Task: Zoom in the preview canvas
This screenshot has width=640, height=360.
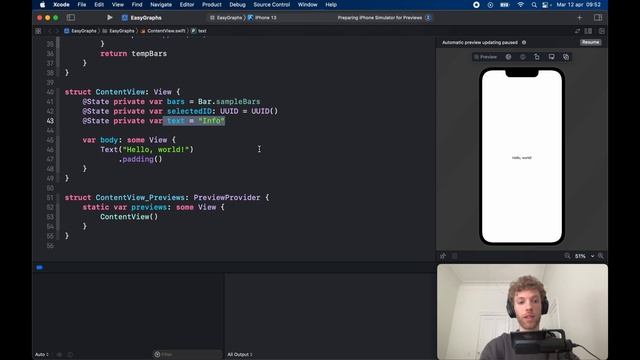Action: point(601,256)
